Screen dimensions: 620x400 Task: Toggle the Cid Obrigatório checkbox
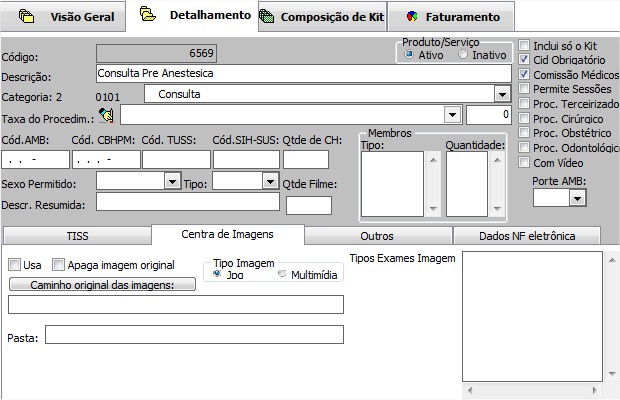point(524,60)
